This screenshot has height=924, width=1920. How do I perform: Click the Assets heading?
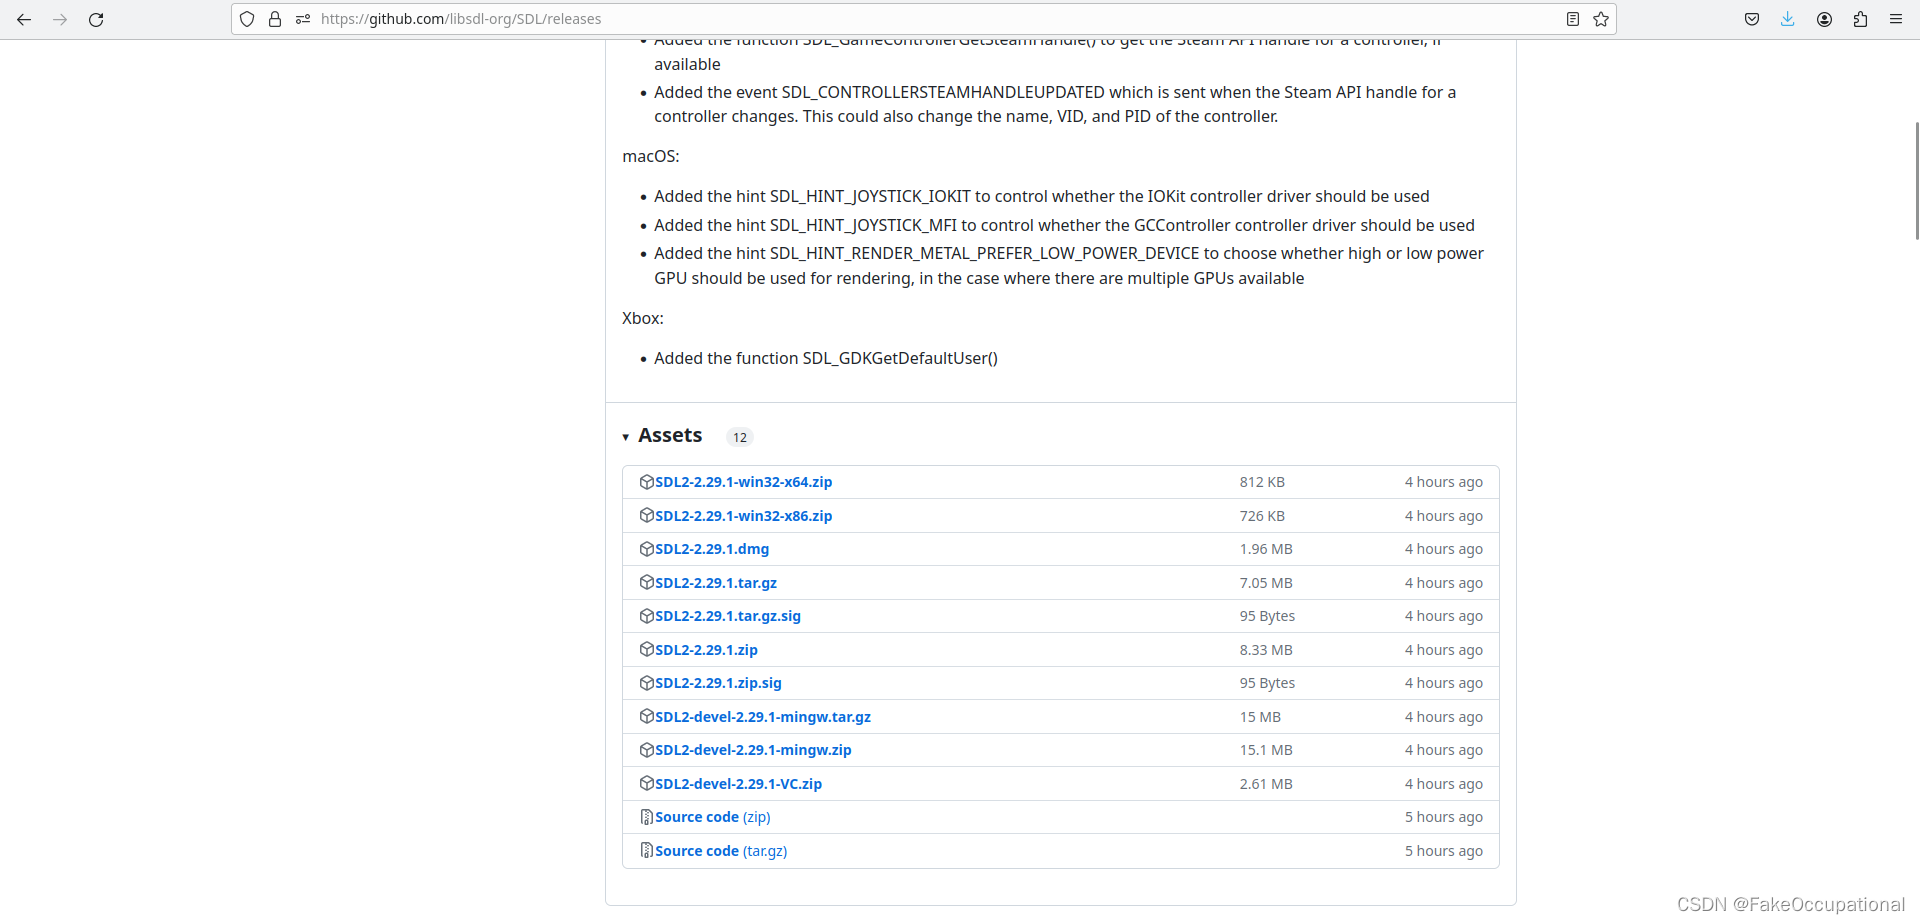[x=670, y=436]
